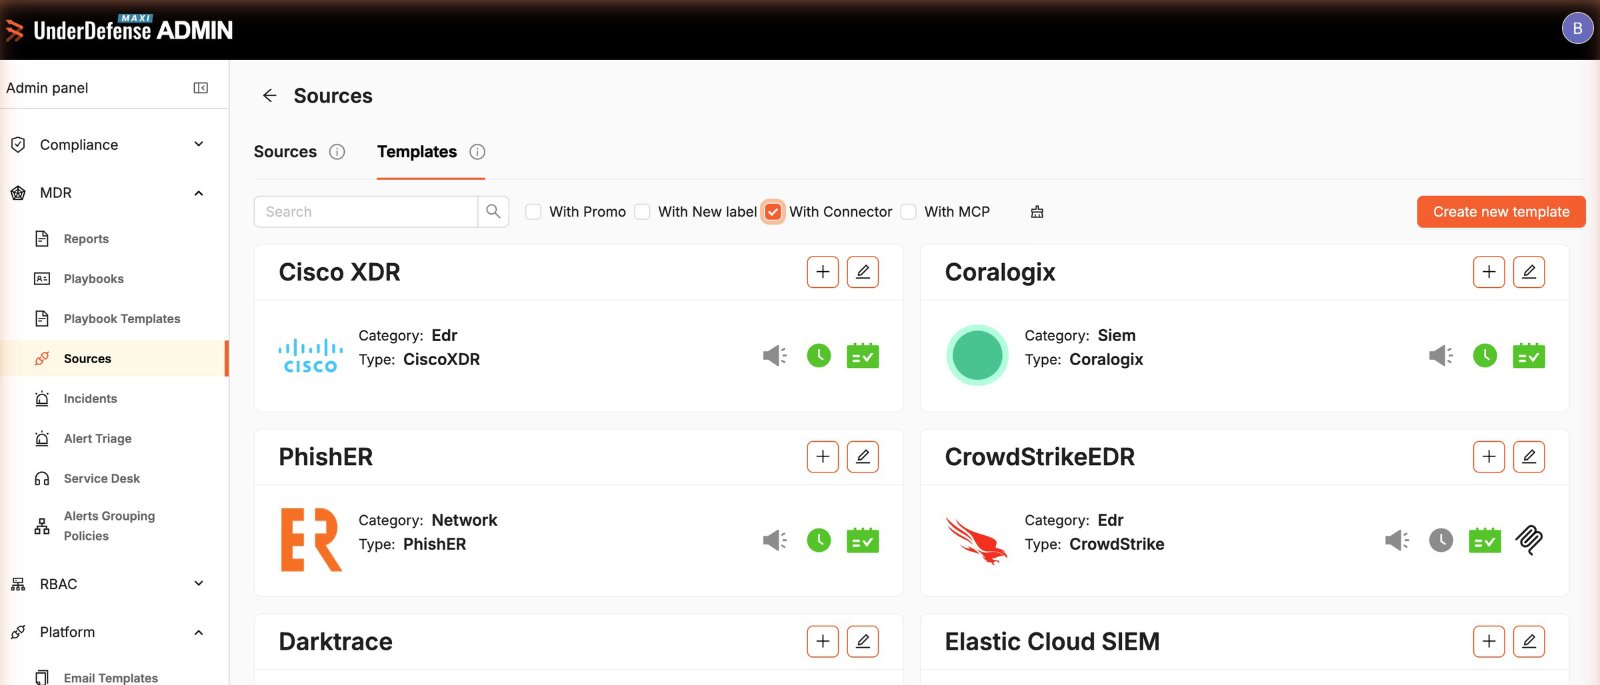Screen dimensions: 1600x685
Task: Click the Create new template button
Action: [1501, 212]
